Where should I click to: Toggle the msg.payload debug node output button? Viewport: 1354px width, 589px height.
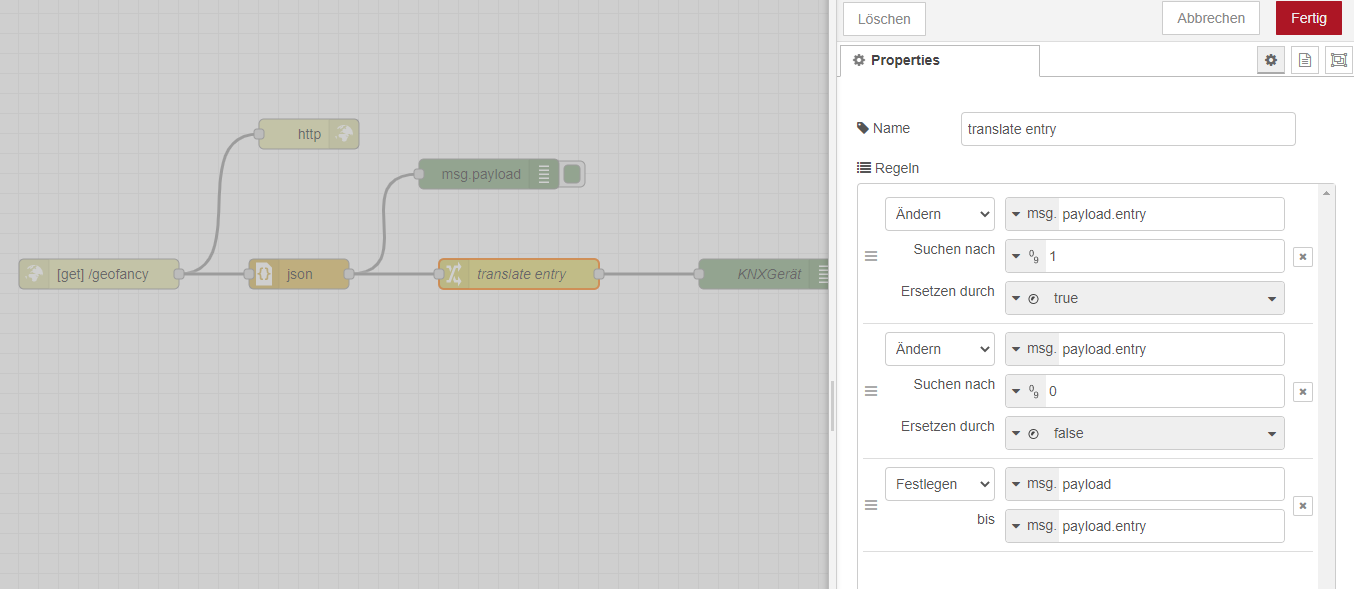(x=572, y=174)
